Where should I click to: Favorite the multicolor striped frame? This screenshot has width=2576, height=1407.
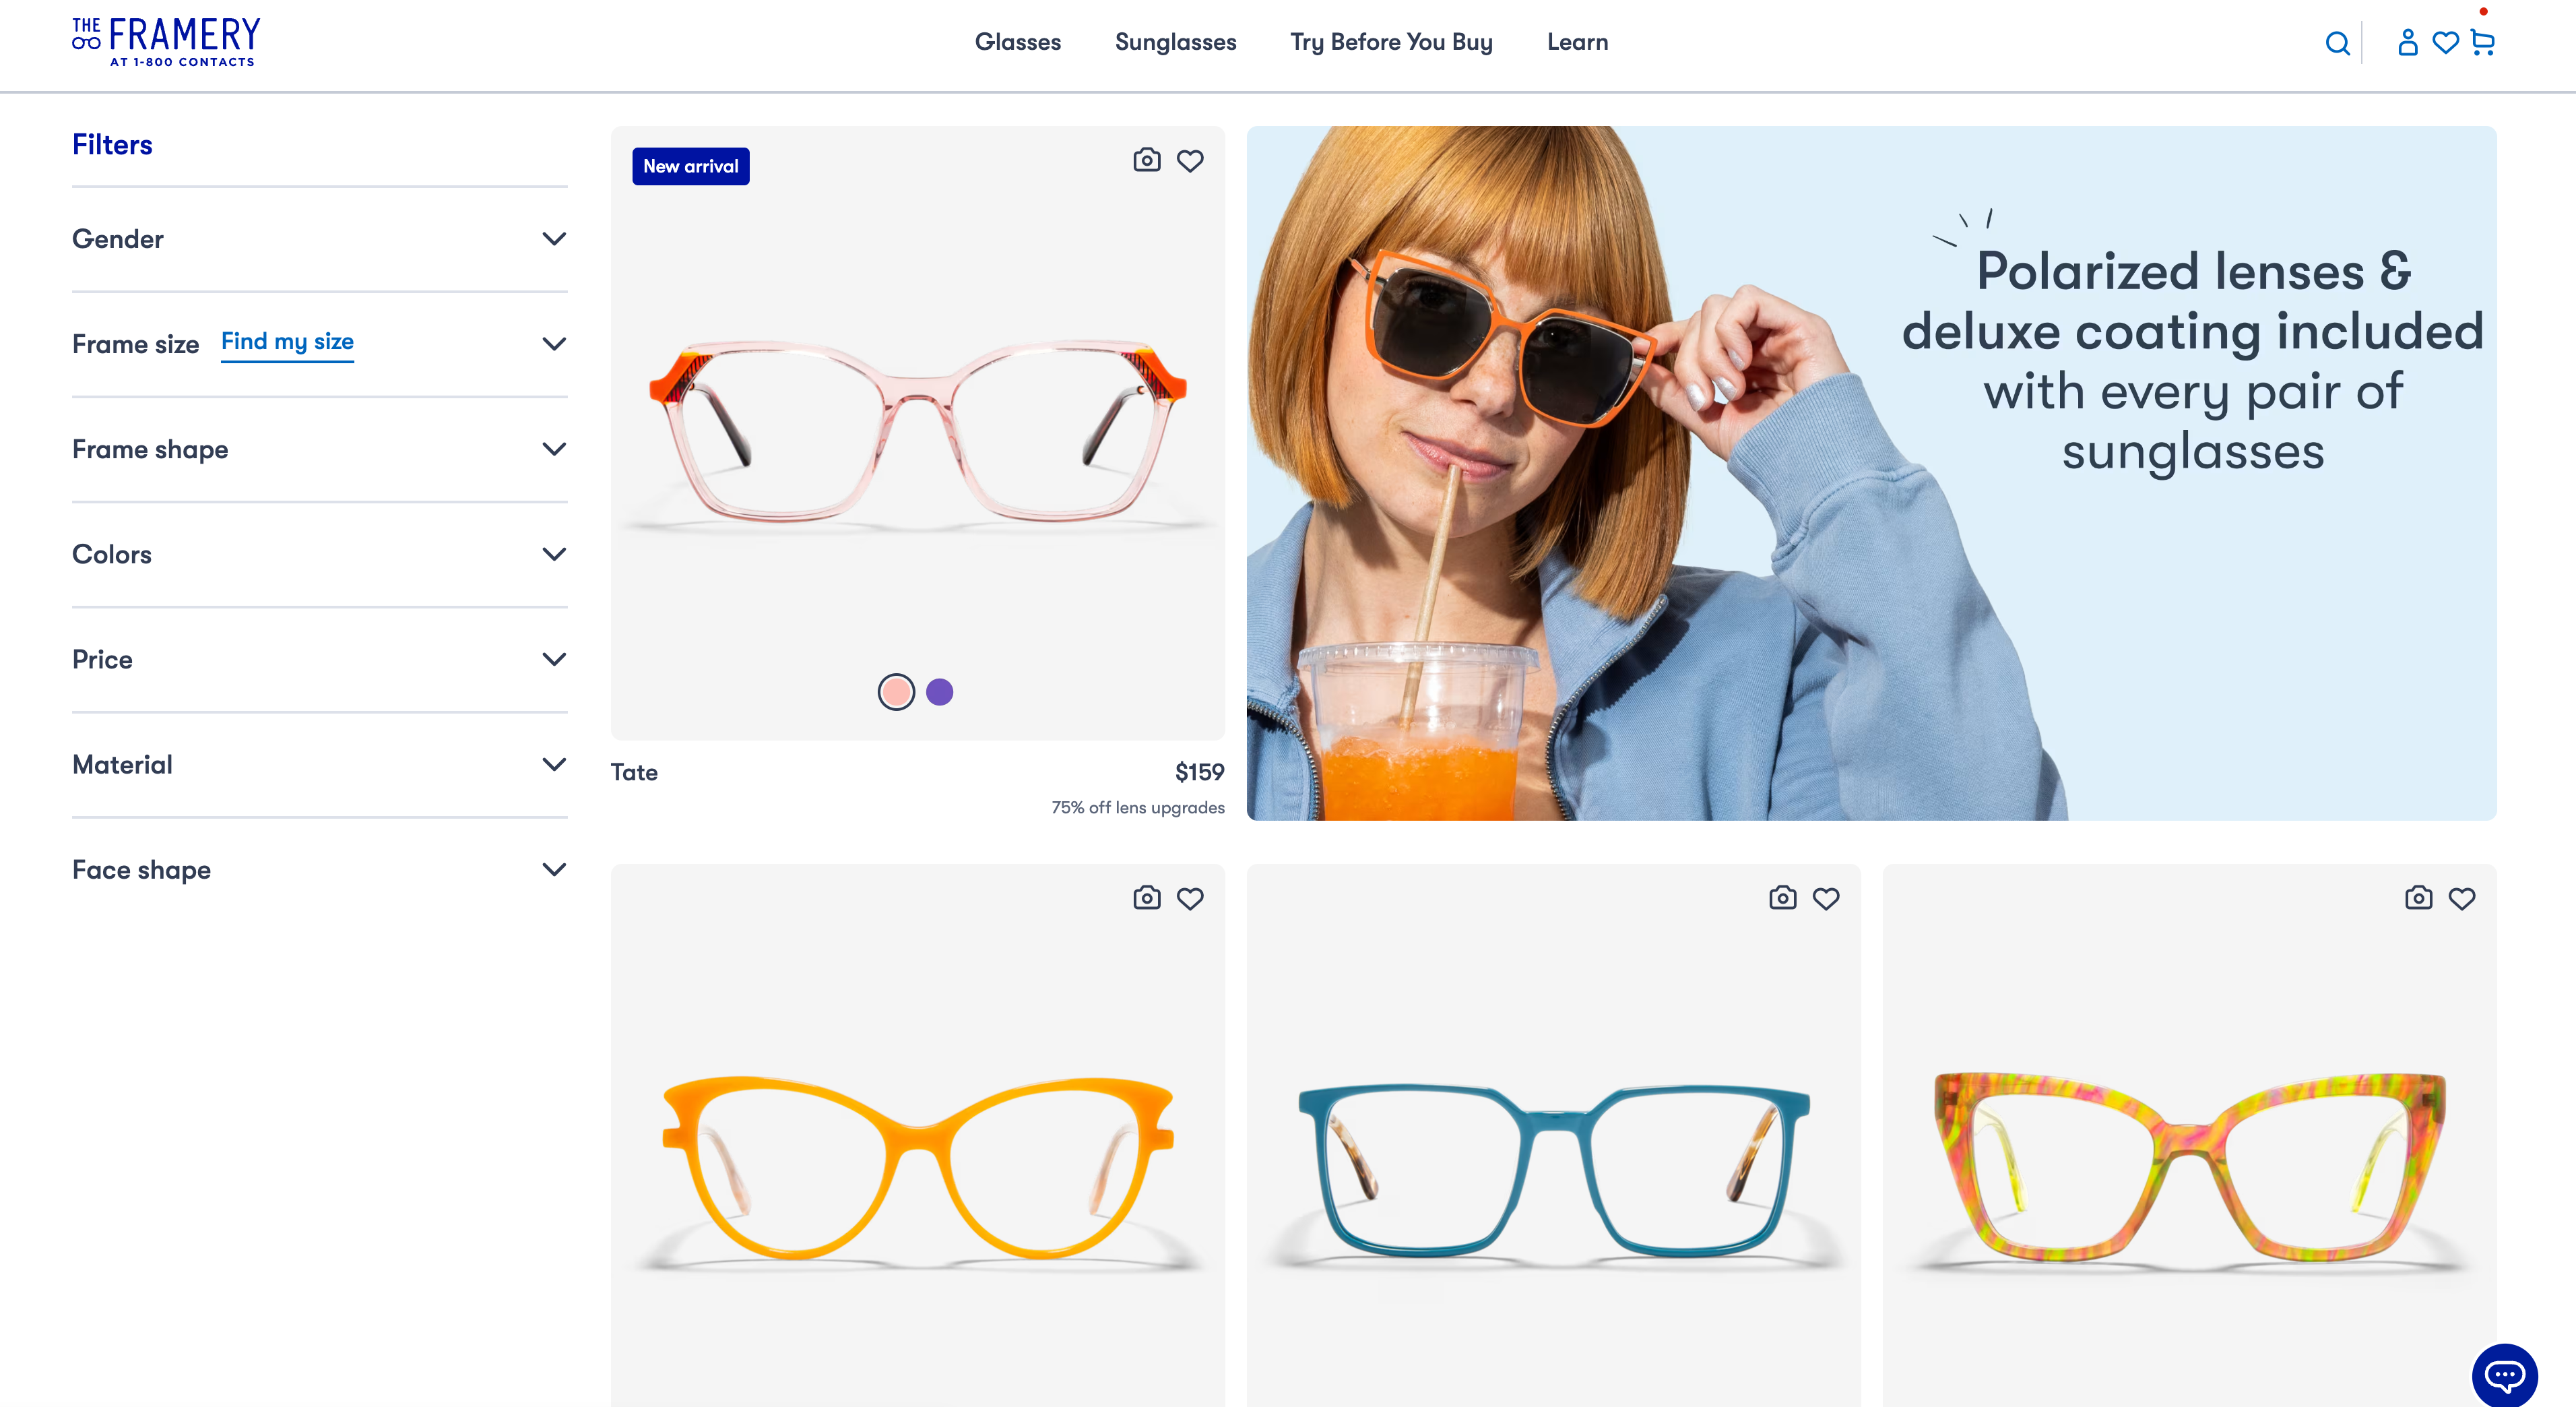tap(2462, 898)
